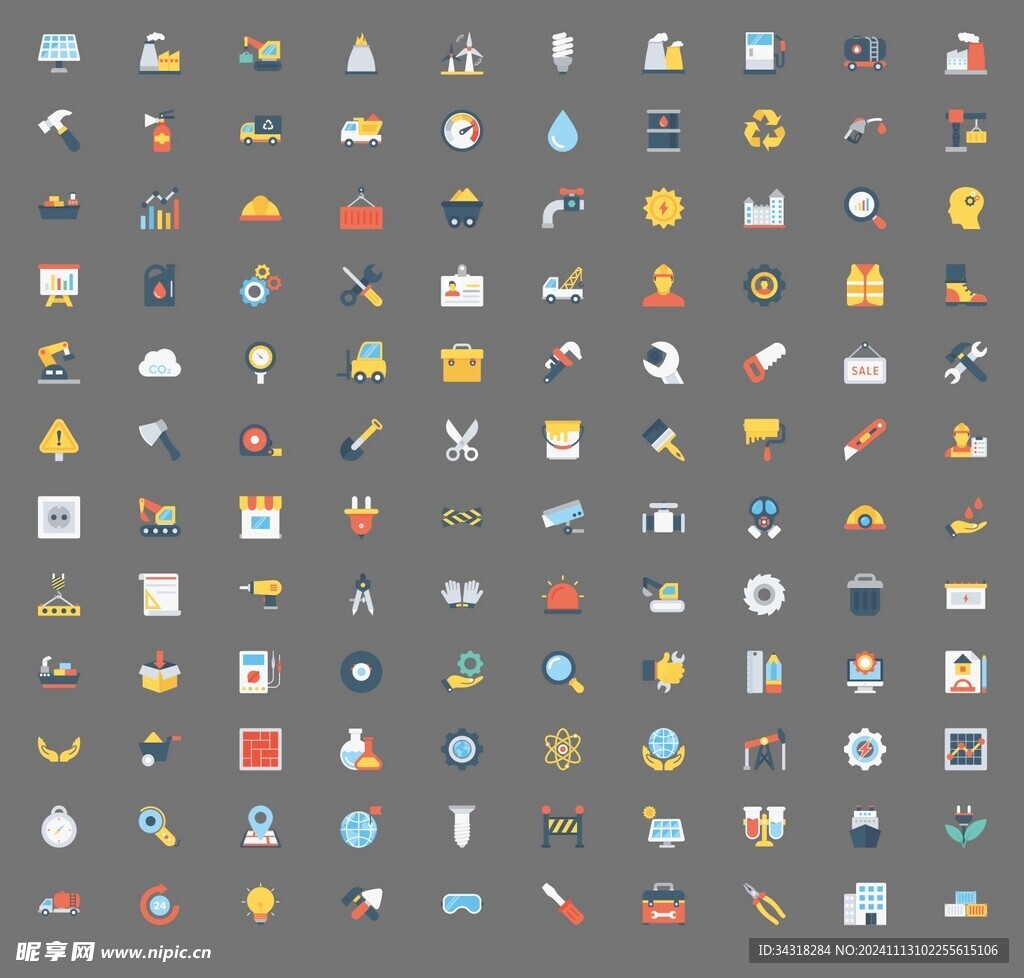
Task: Choose the yellow recycling arrows icon
Action: click(764, 131)
